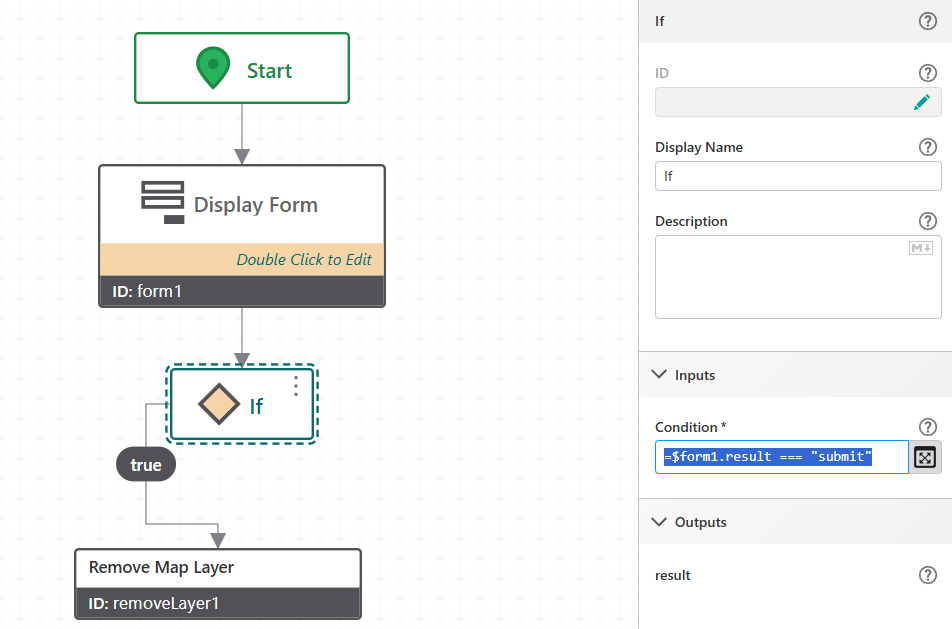Click the Display Form activity icon
952x629 pixels.
163,202
